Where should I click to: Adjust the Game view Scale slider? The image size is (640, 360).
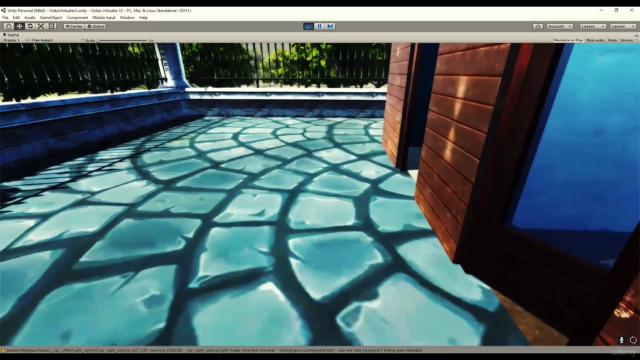tap(122, 40)
